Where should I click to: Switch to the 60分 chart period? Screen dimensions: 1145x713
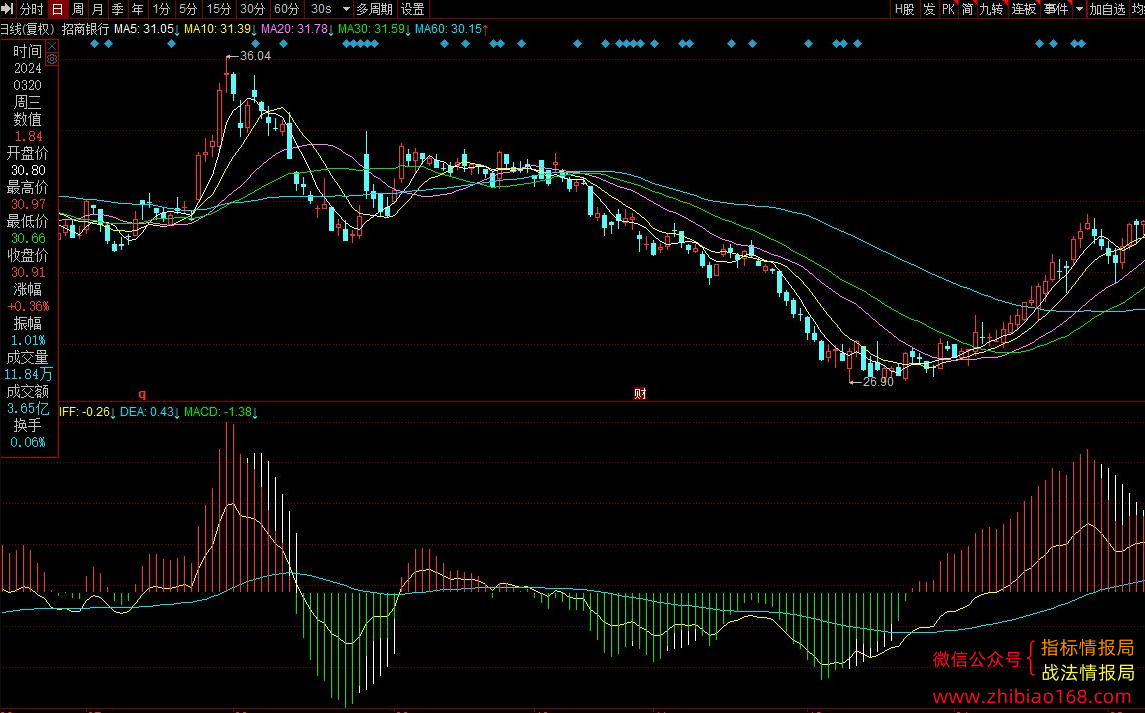click(286, 9)
